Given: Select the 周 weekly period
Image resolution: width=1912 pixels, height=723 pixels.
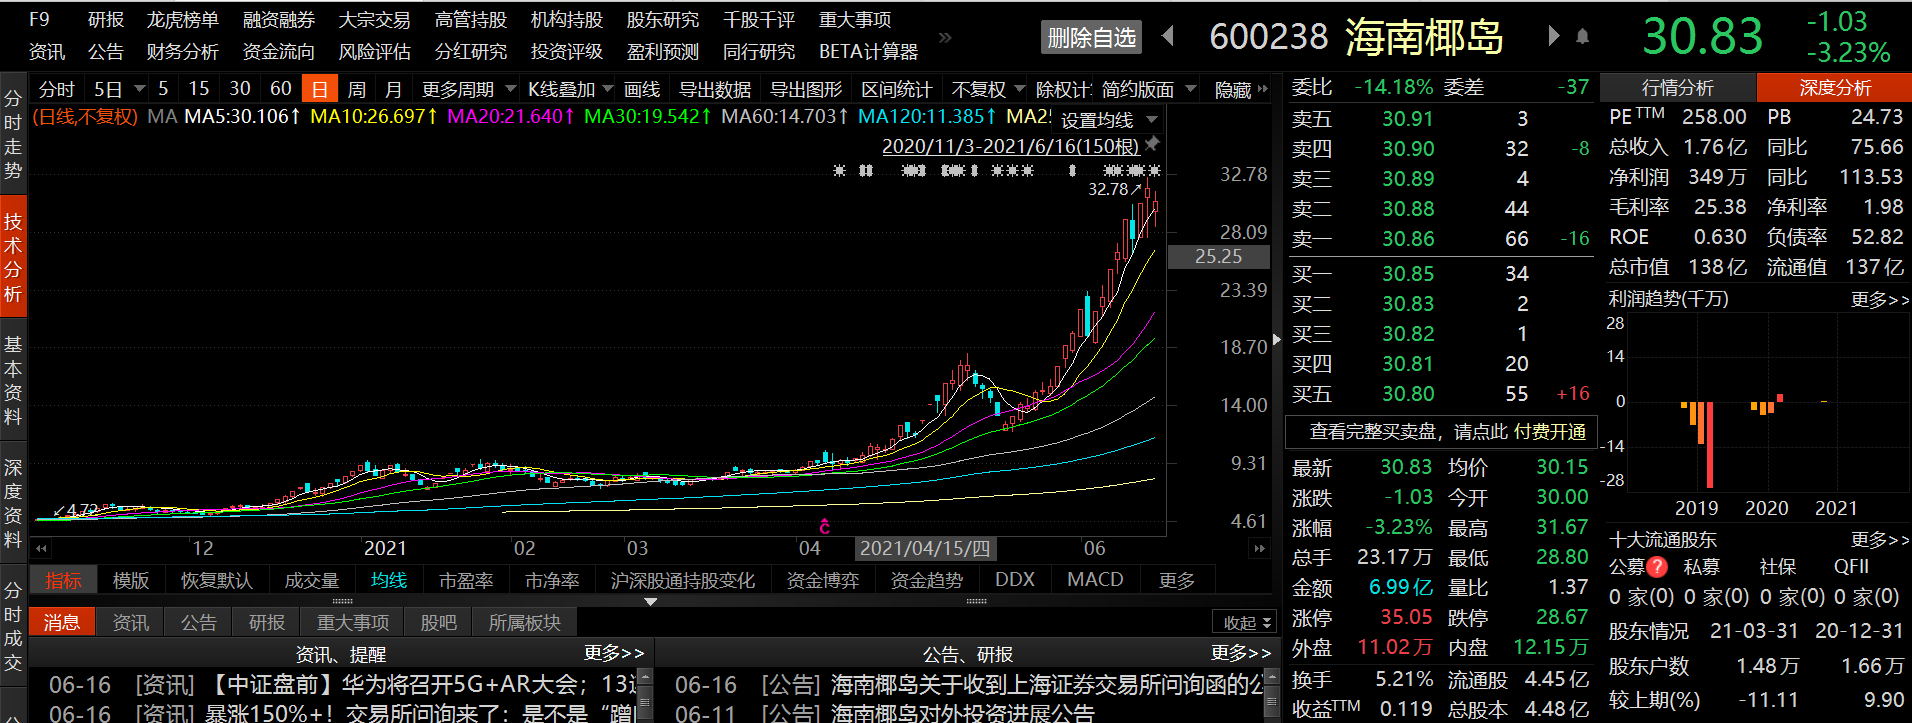Looking at the screenshot, I should 357,90.
